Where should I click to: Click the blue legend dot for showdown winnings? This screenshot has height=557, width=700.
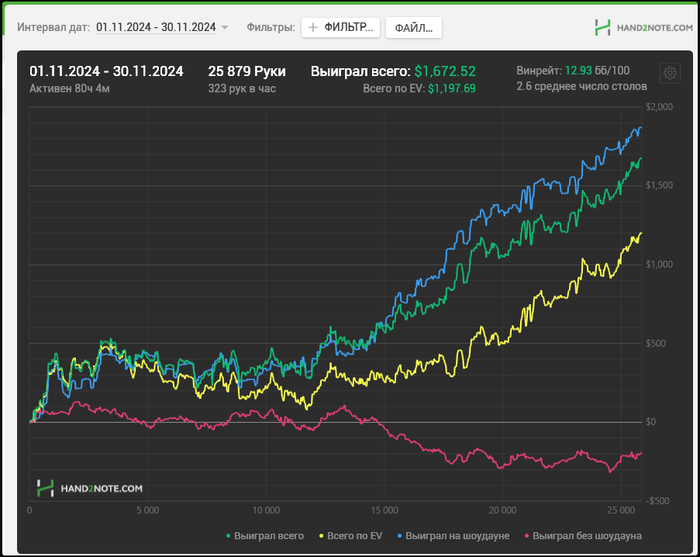(x=400, y=536)
